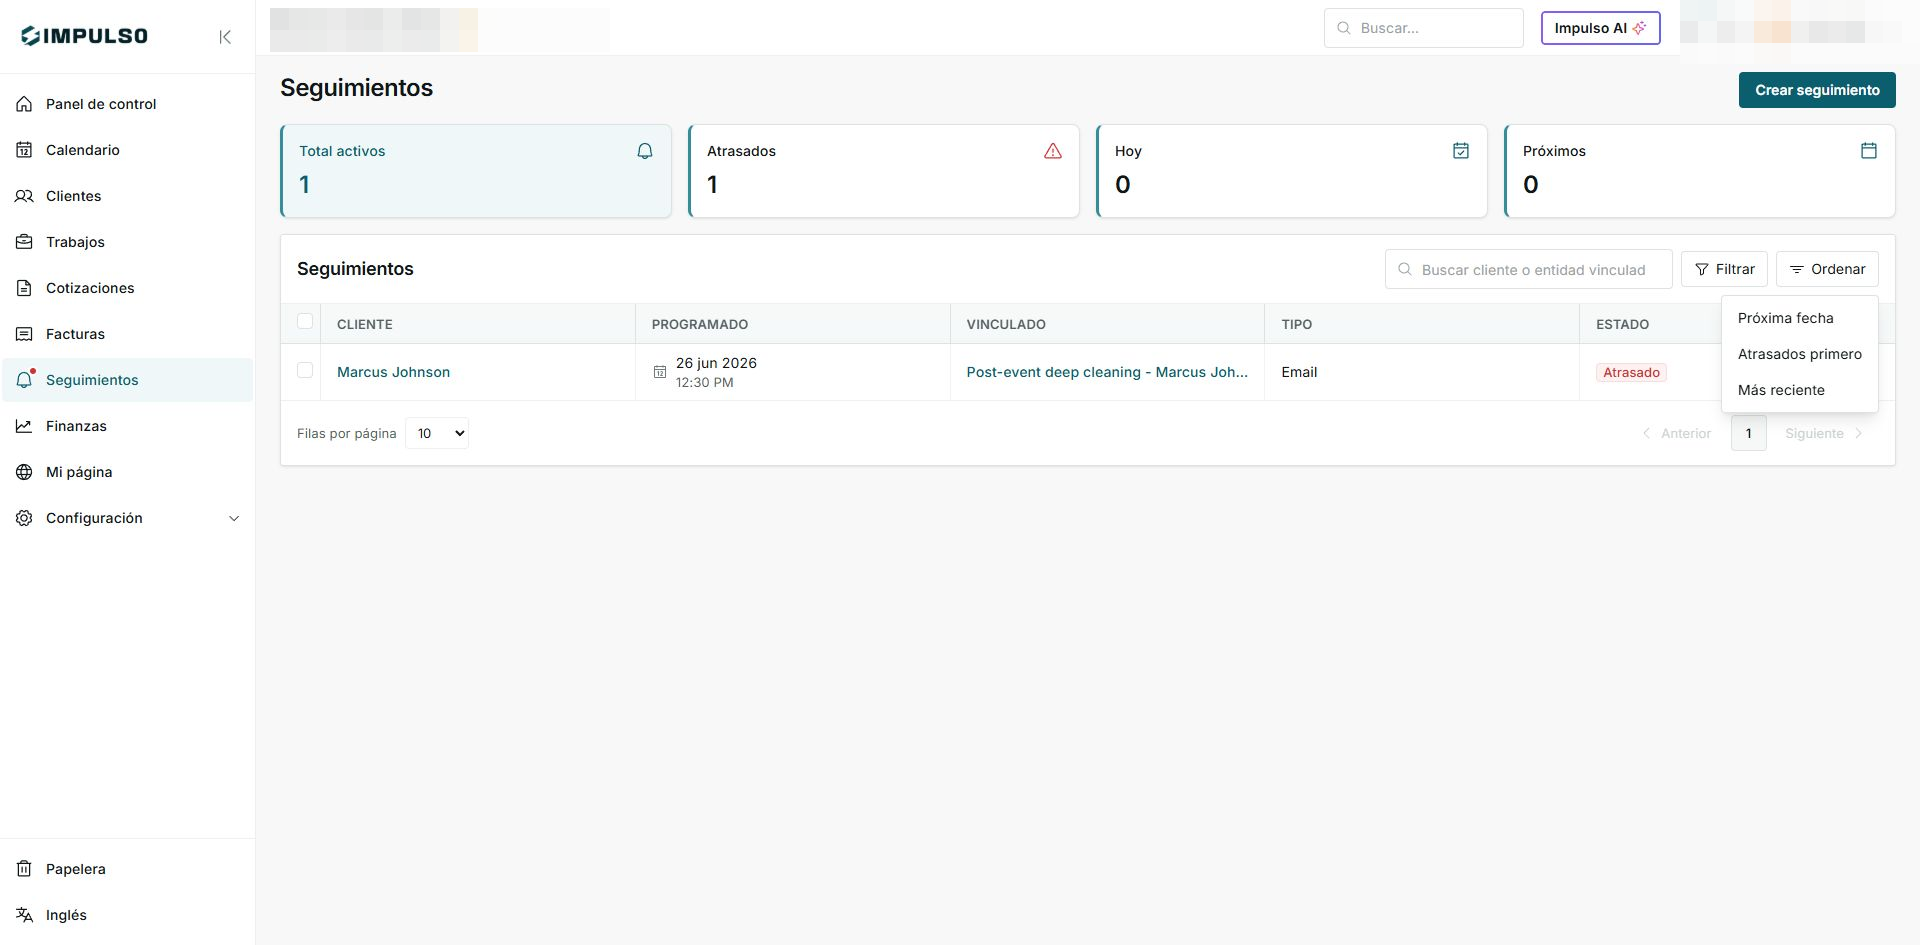
Task: Open the Marcus Johnson client link
Action: [393, 372]
